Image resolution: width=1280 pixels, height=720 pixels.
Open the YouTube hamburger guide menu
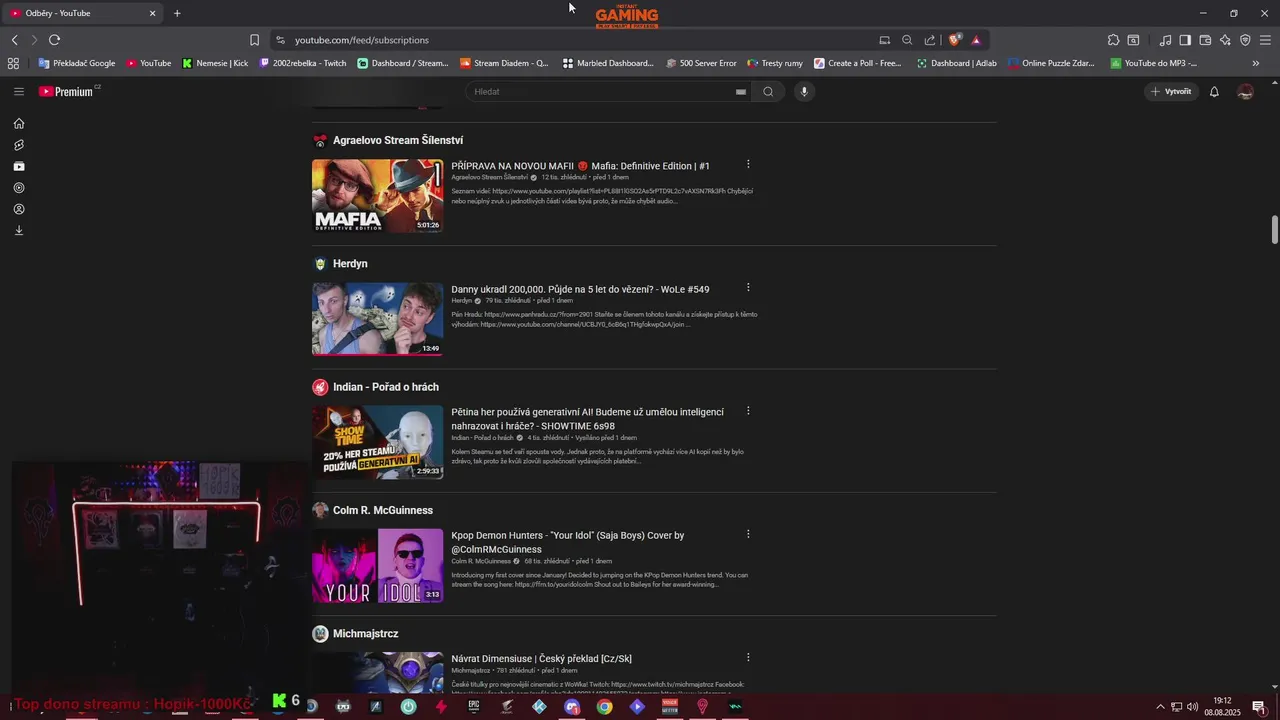point(18,91)
